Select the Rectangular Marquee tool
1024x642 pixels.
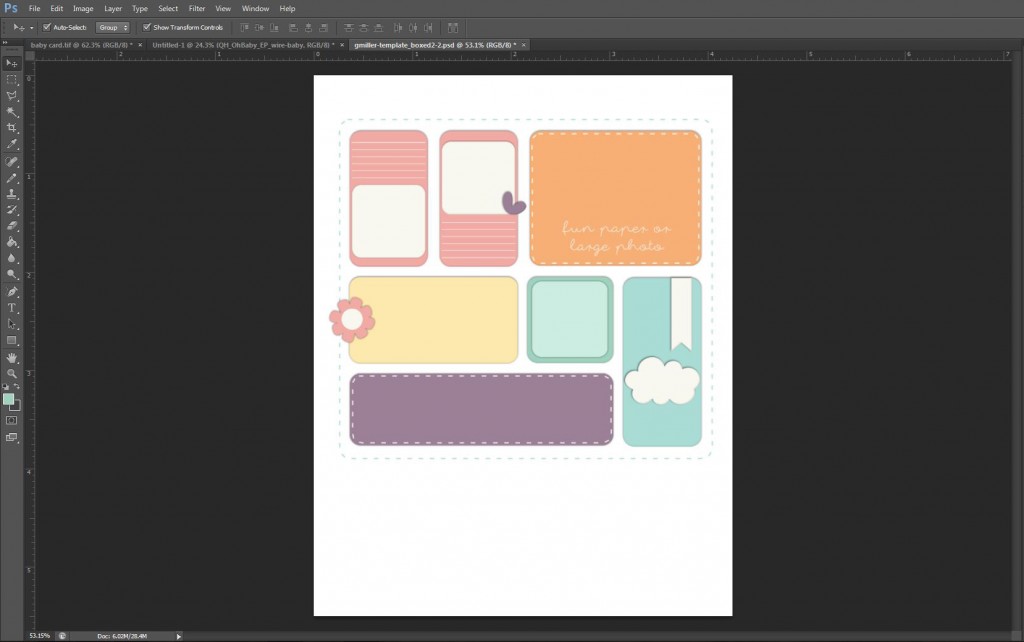[12, 80]
